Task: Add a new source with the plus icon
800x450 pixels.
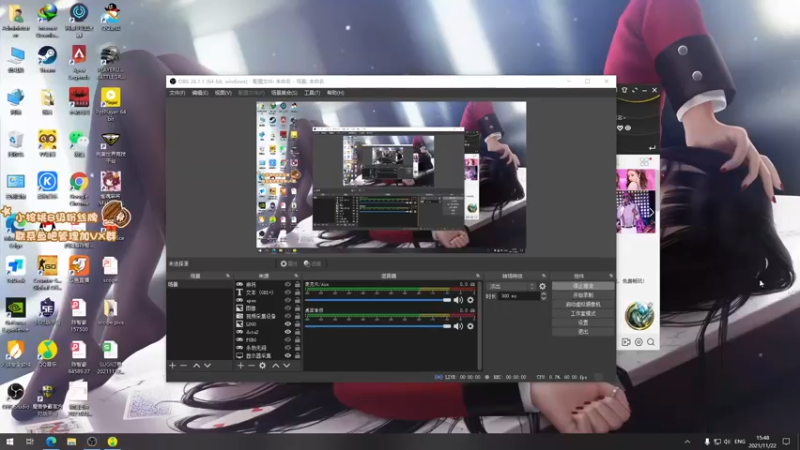Action: point(240,365)
